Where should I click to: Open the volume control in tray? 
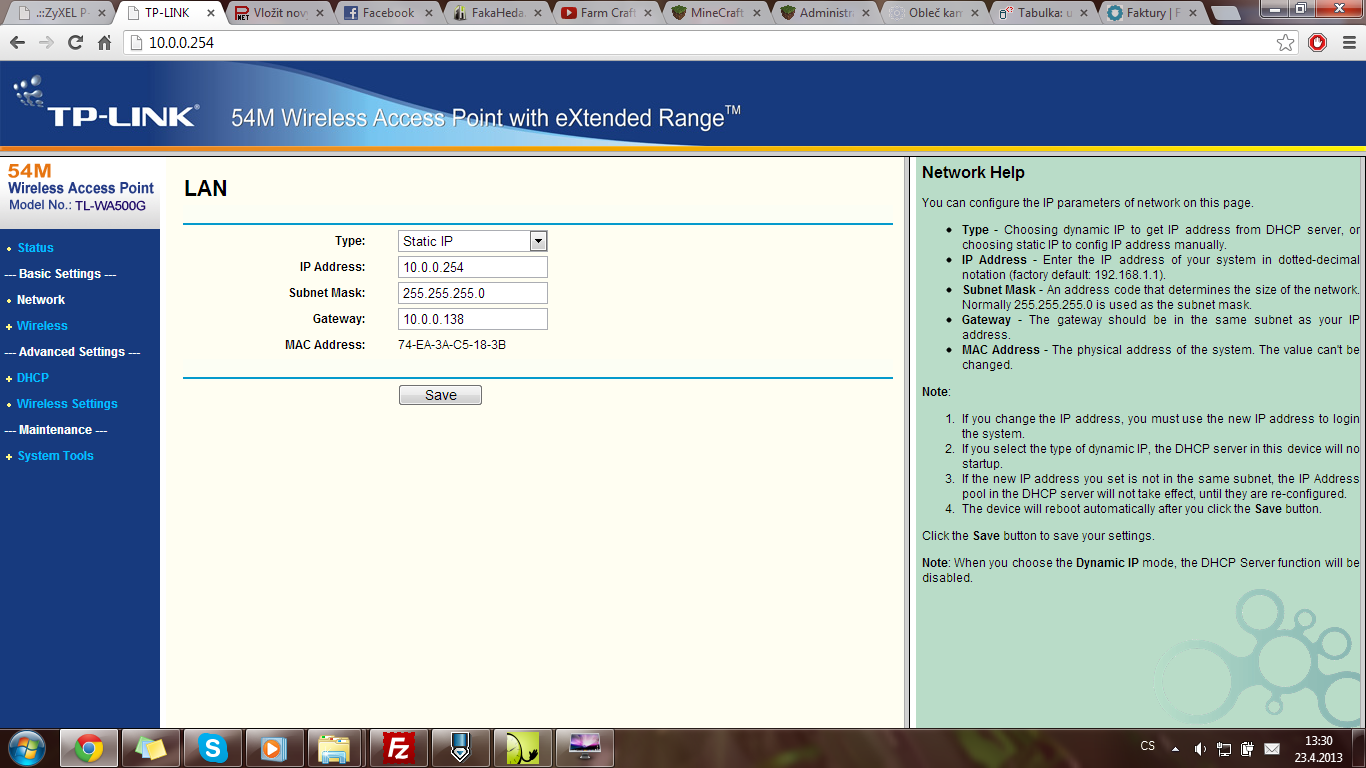1200,748
